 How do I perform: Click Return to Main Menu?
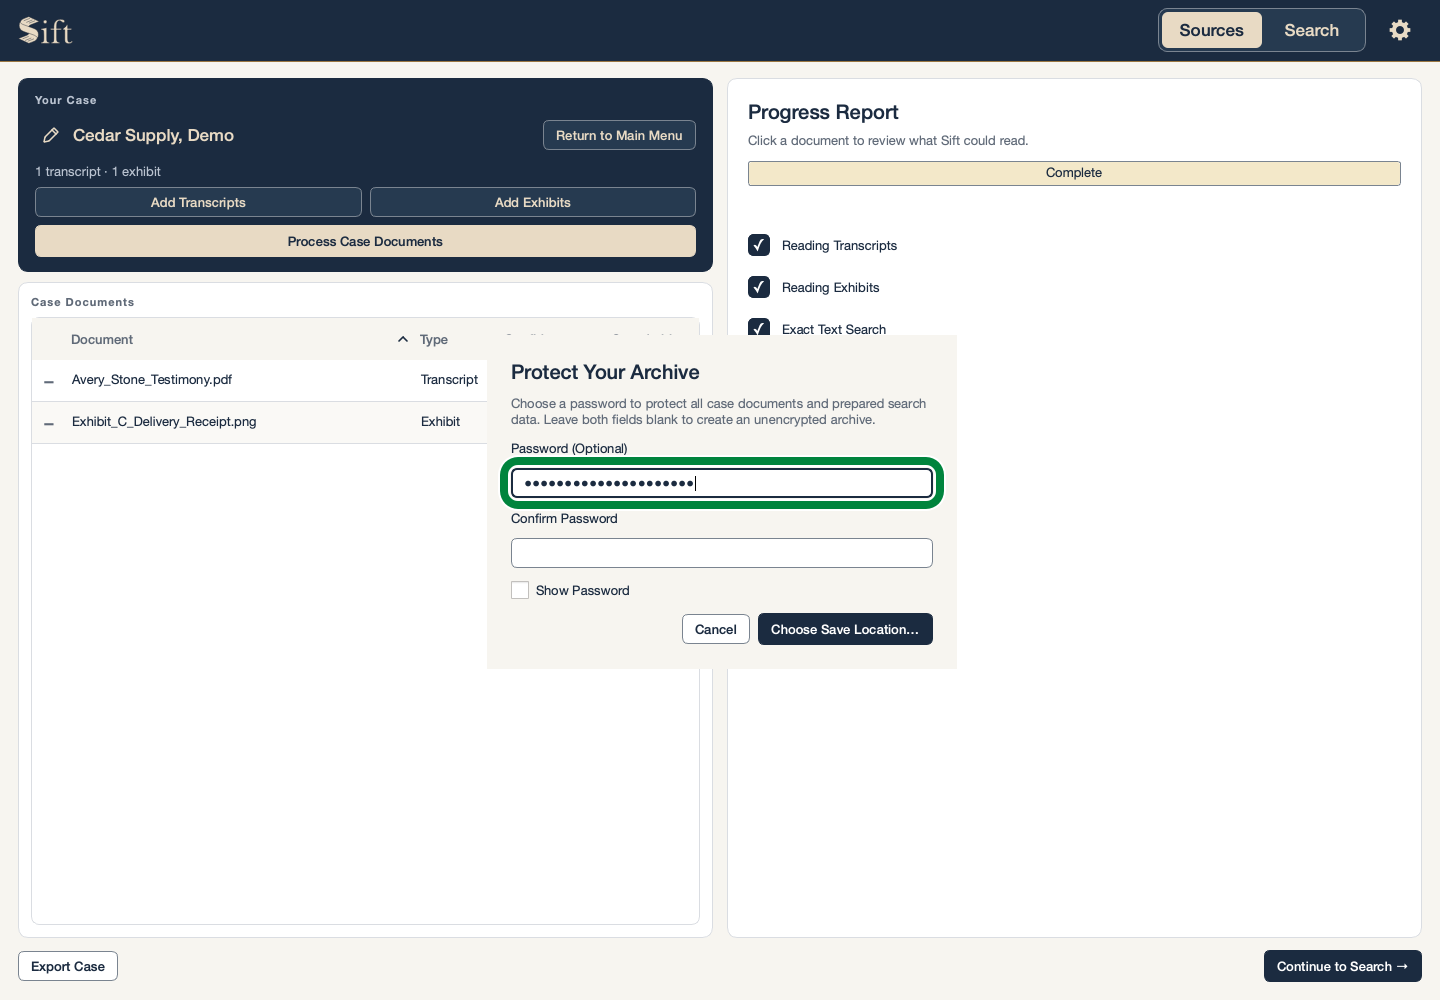coord(619,135)
